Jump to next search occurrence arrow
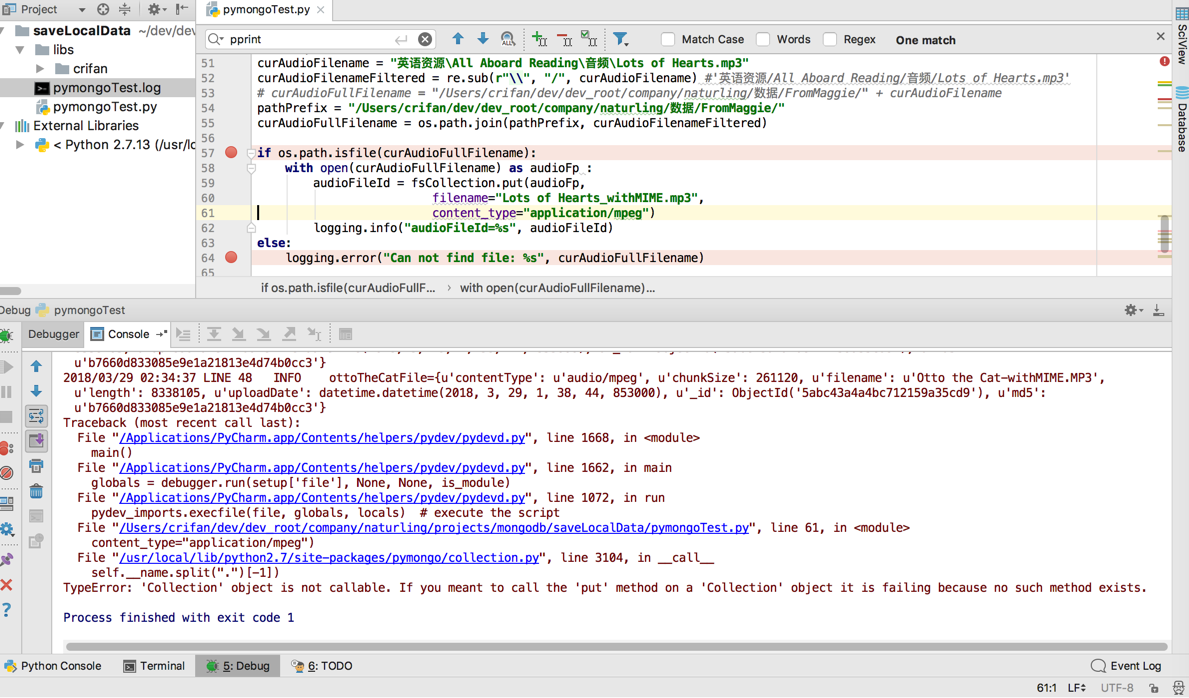This screenshot has width=1189, height=698. point(483,39)
